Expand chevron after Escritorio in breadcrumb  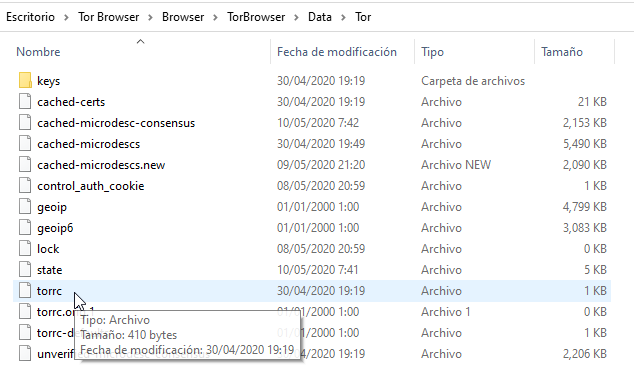point(66,17)
